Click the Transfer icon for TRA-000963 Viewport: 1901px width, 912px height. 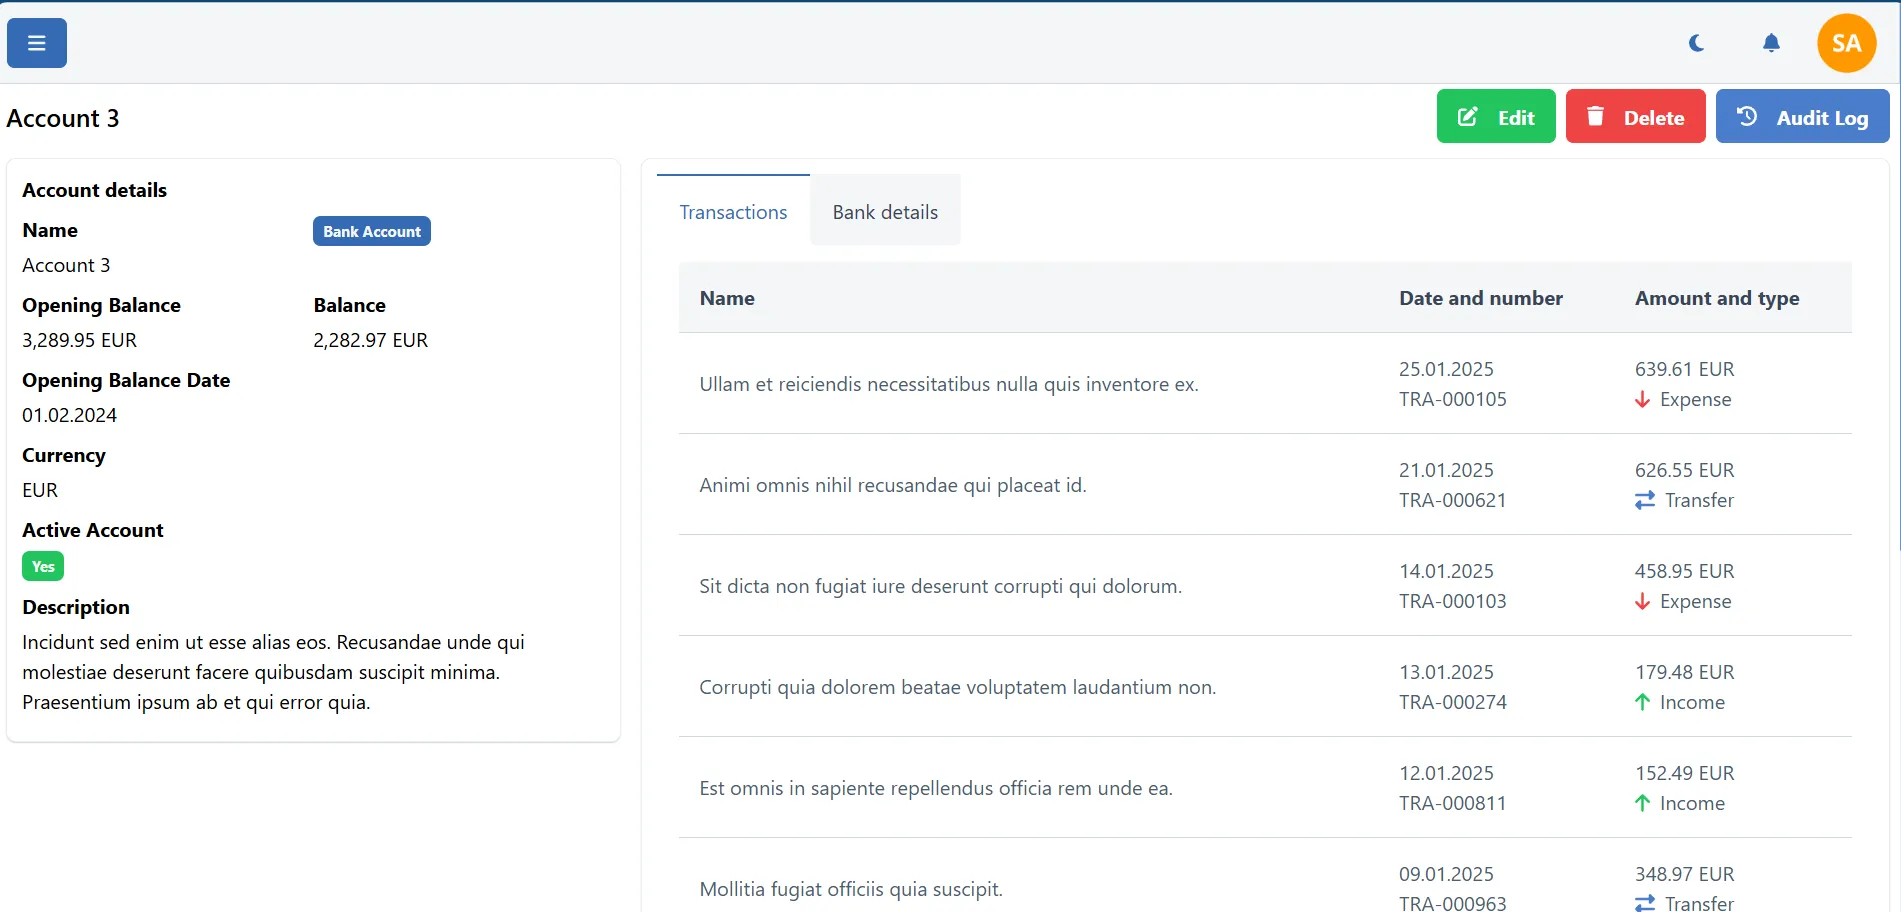(1643, 903)
